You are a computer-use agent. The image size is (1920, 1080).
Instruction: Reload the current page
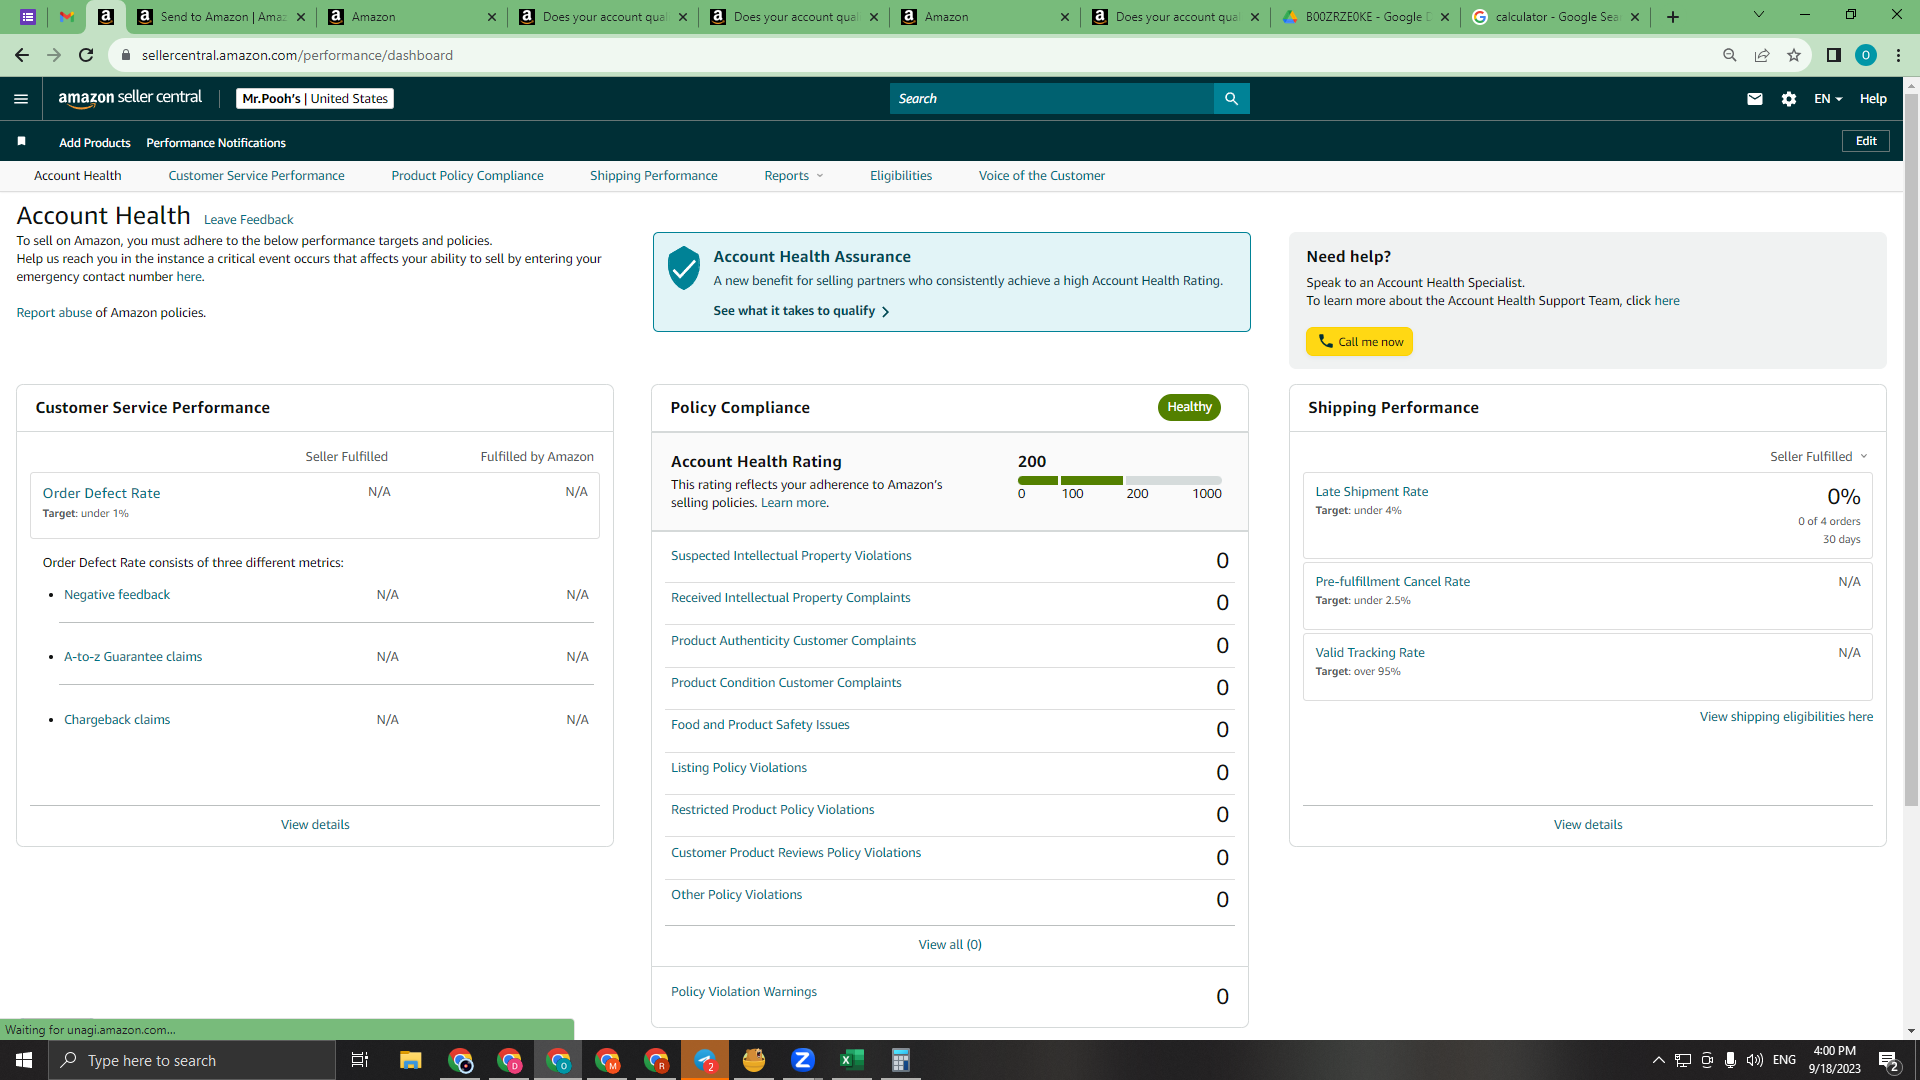[86, 55]
